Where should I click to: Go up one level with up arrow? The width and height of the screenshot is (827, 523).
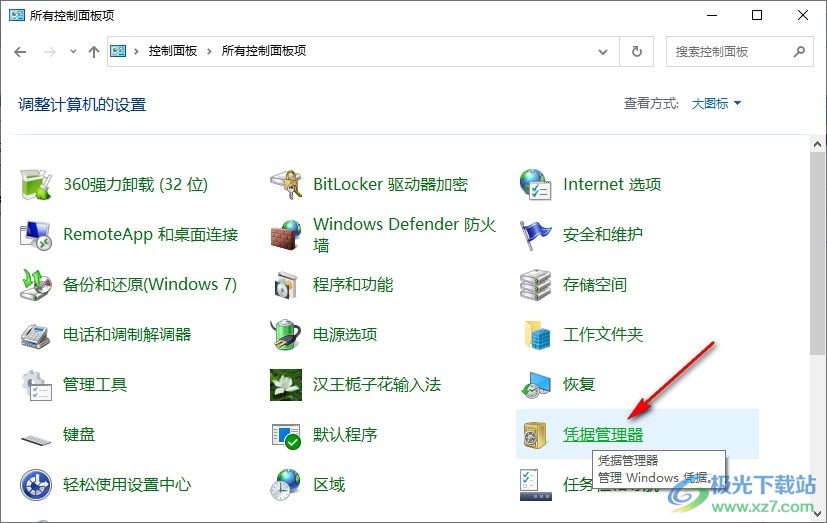pyautogui.click(x=94, y=52)
